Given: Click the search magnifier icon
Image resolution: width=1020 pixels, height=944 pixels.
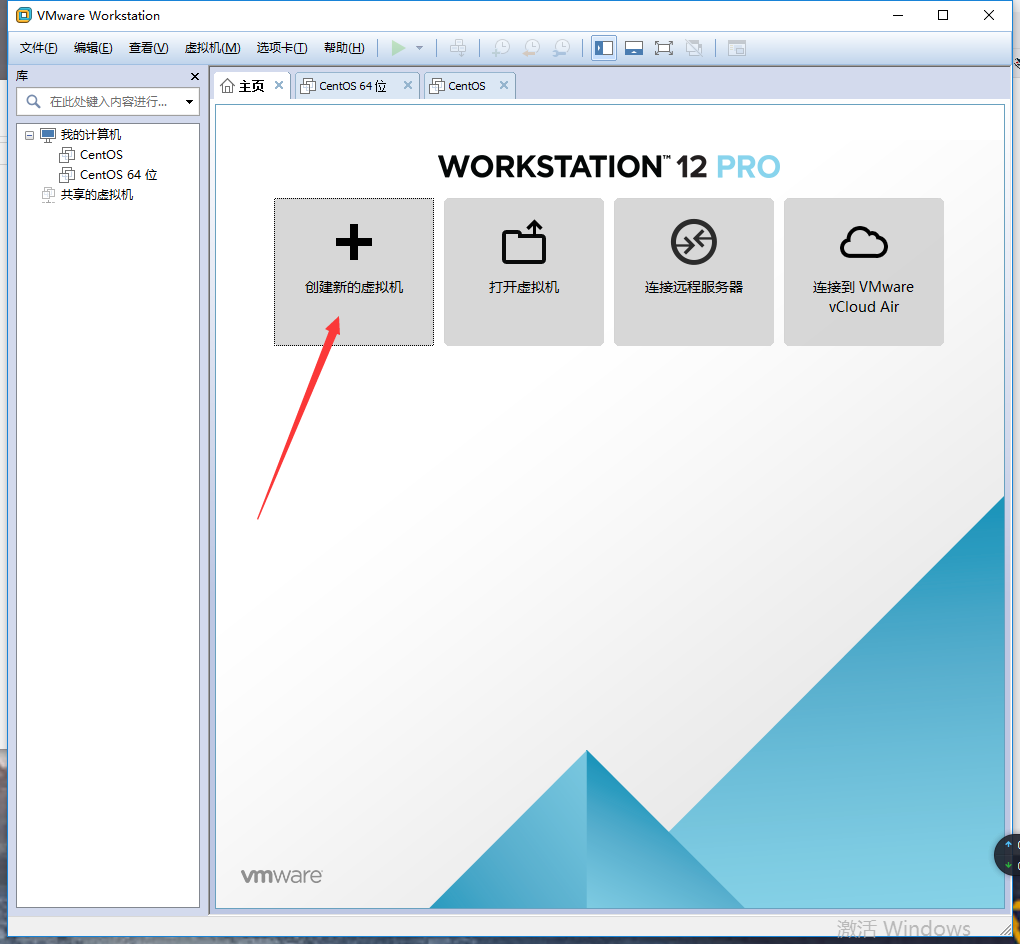Looking at the screenshot, I should (33, 101).
